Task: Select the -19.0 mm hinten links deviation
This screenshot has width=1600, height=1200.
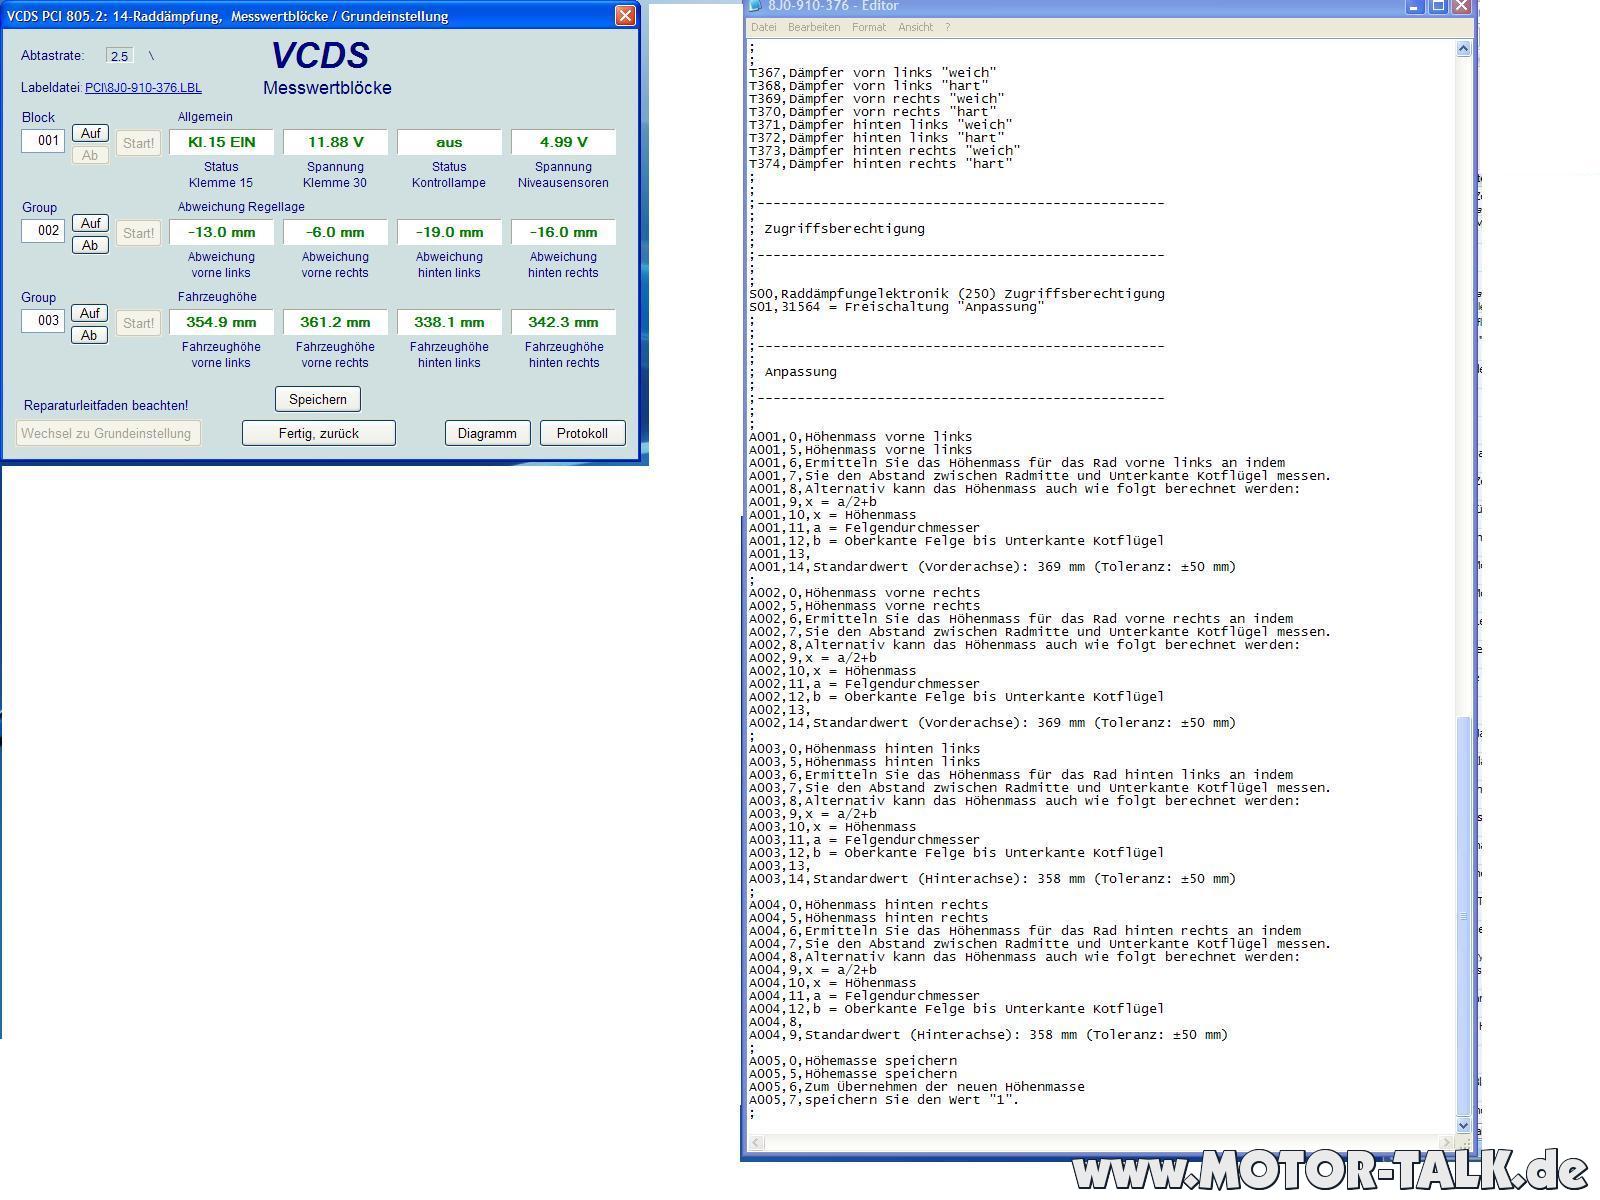Action: (x=449, y=232)
